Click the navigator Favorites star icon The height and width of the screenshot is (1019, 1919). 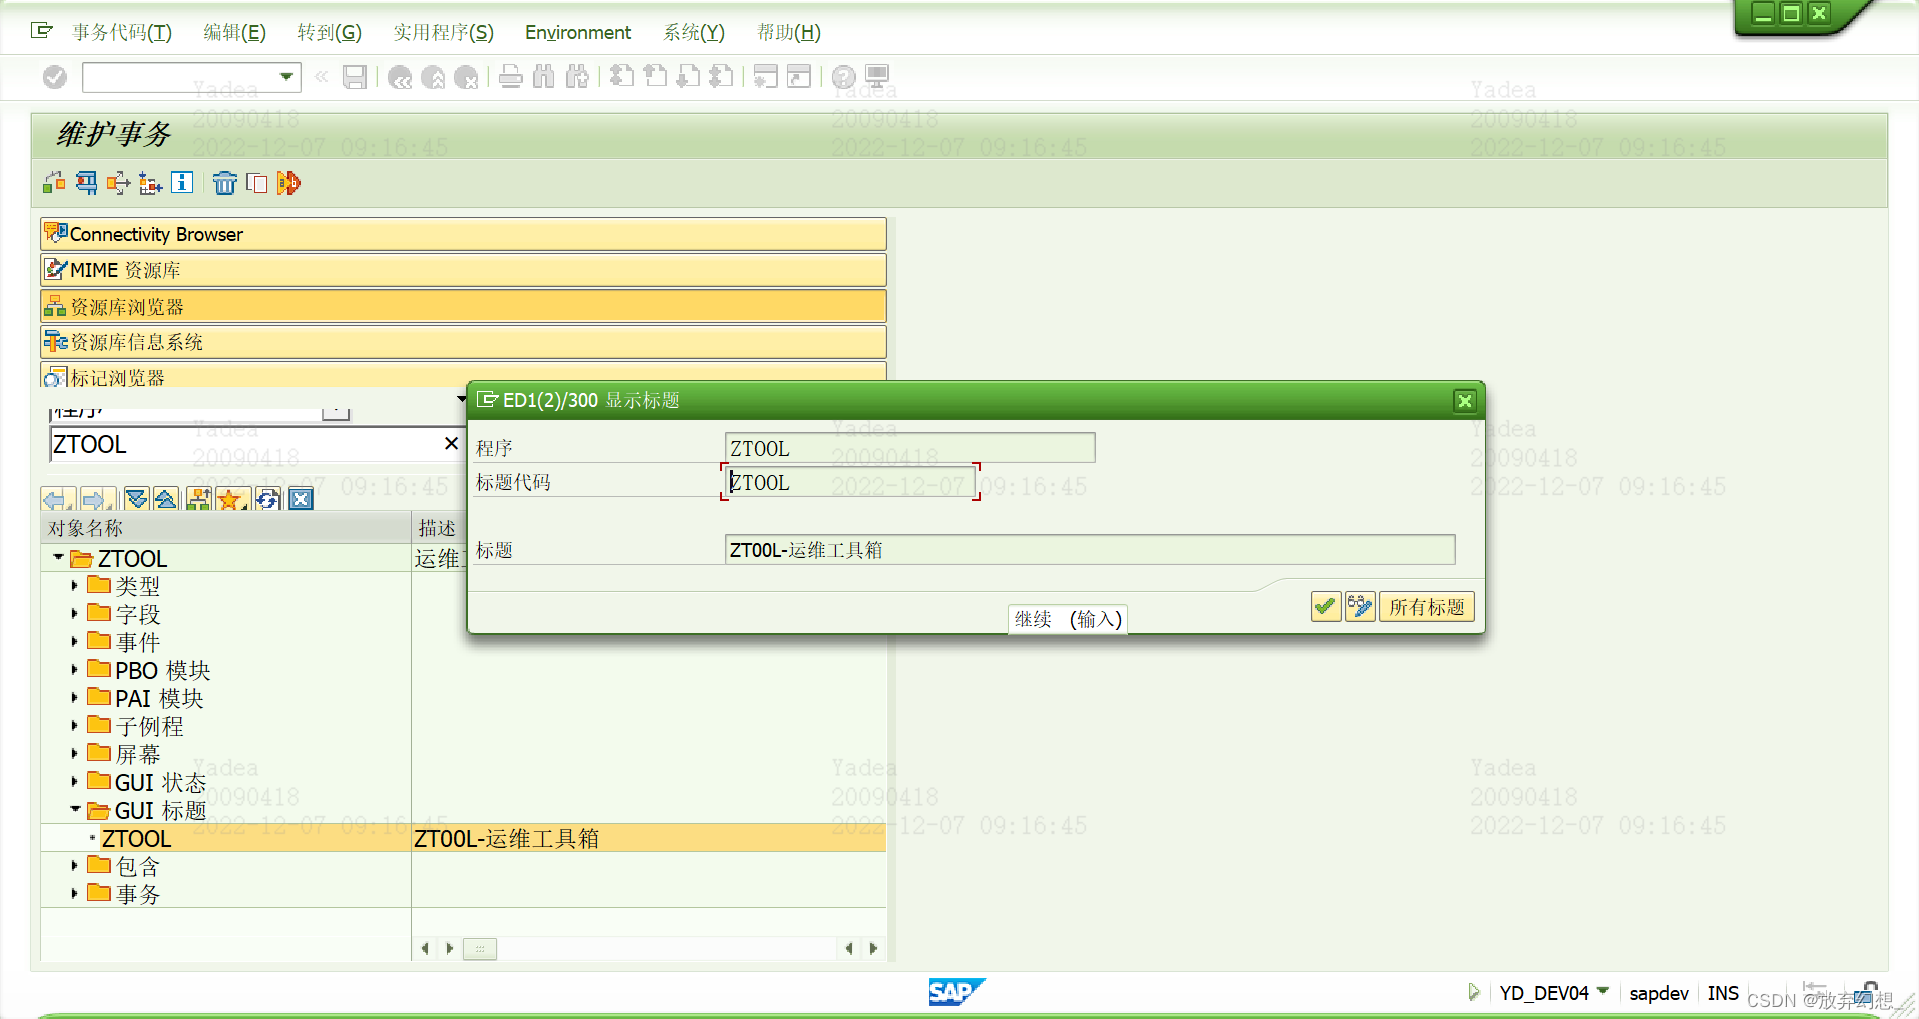(231, 499)
